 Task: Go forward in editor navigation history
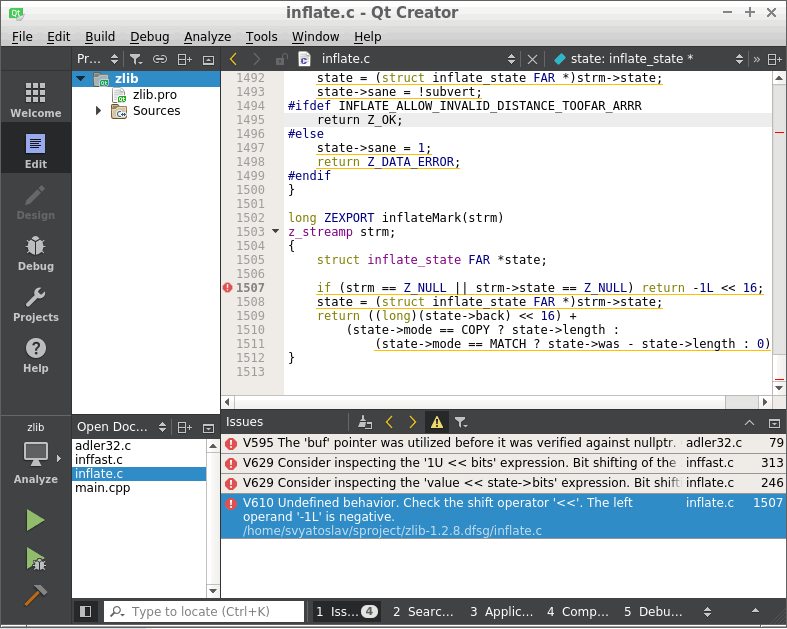coord(256,59)
